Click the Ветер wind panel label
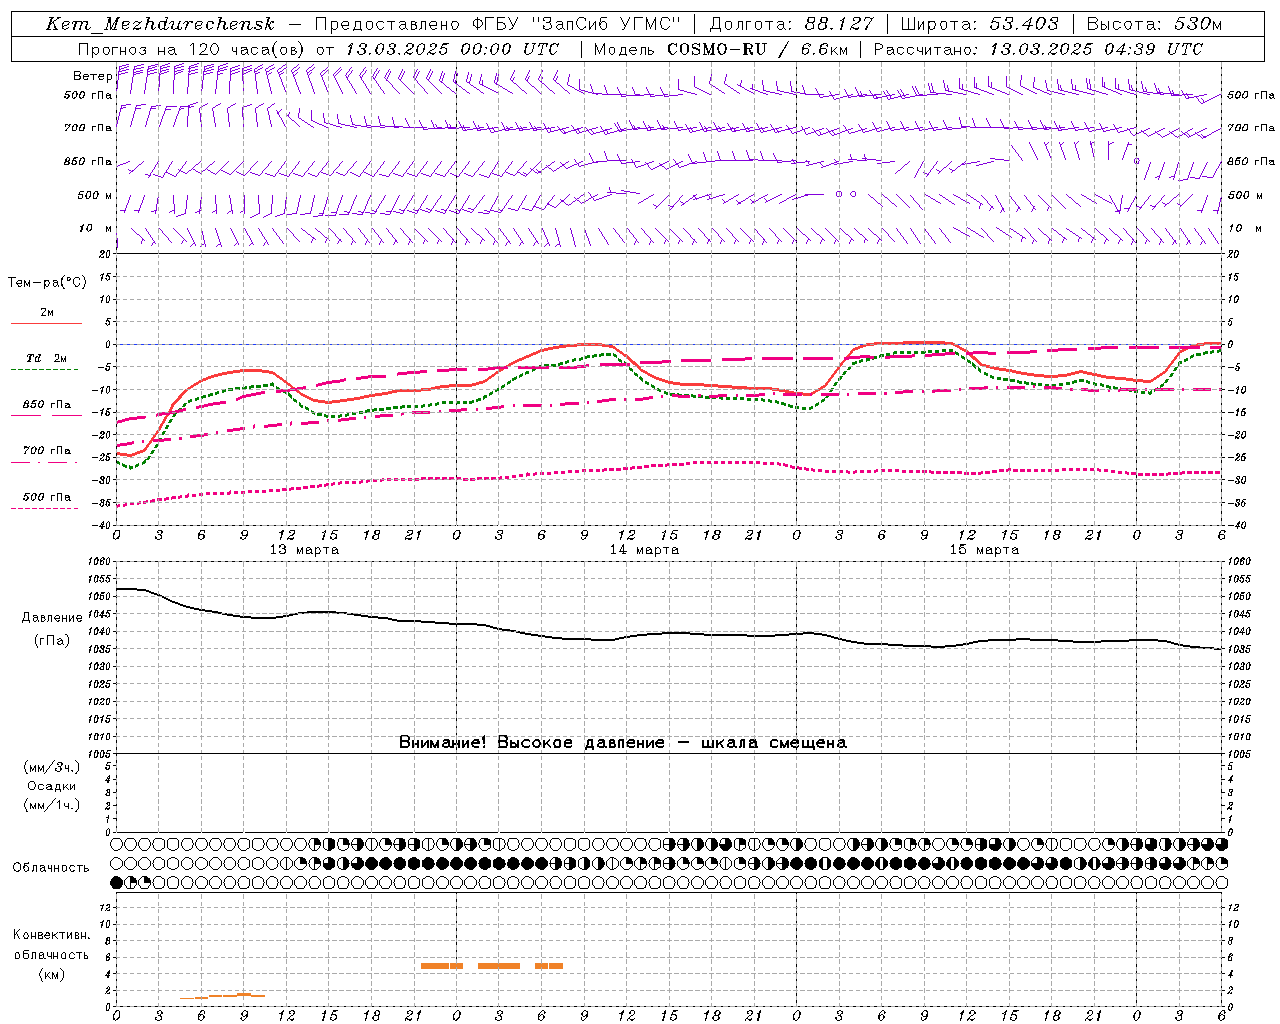This screenshot has height=1024, width=1280. [x=93, y=76]
